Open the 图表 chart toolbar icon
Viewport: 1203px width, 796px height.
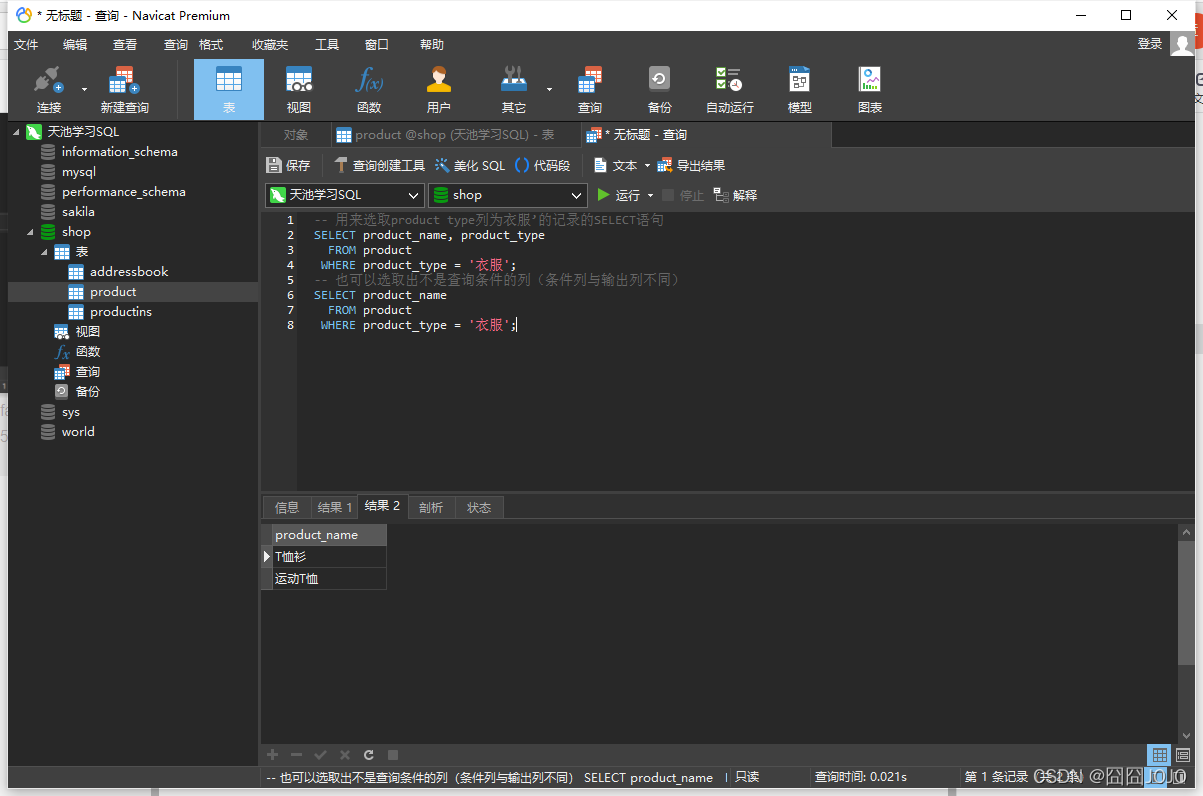[870, 90]
